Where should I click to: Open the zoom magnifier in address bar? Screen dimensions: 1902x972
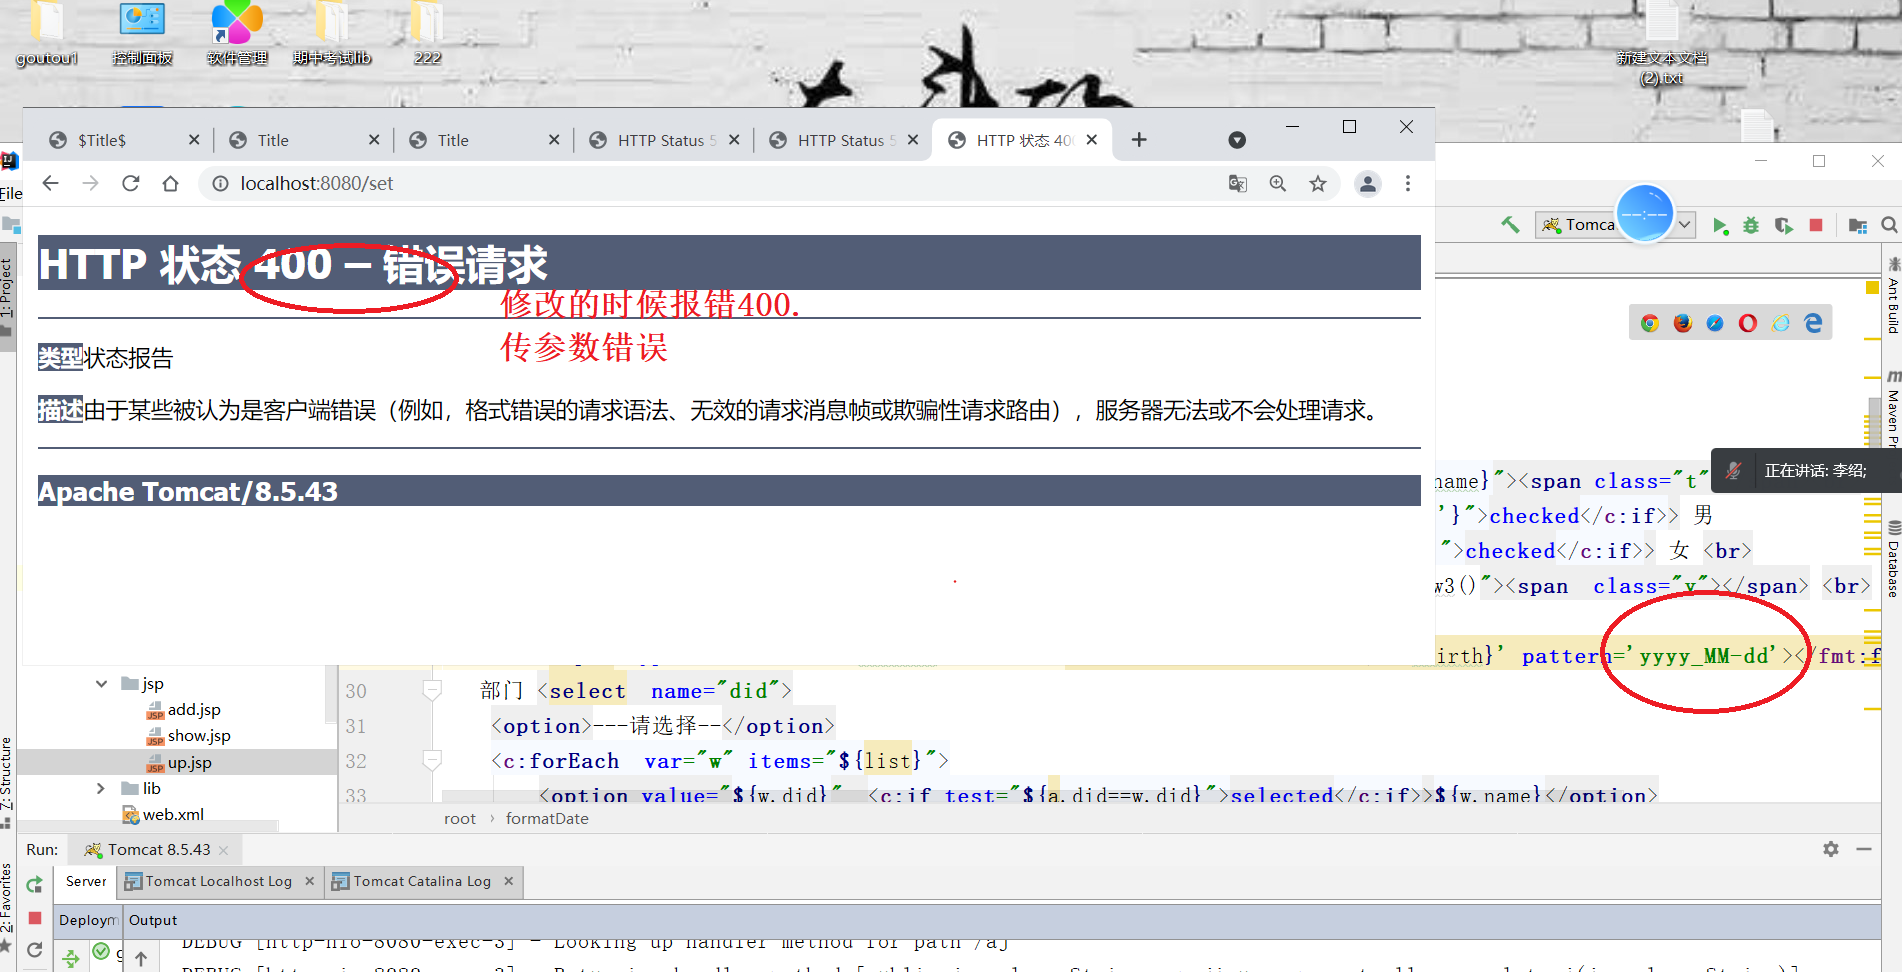point(1278,183)
